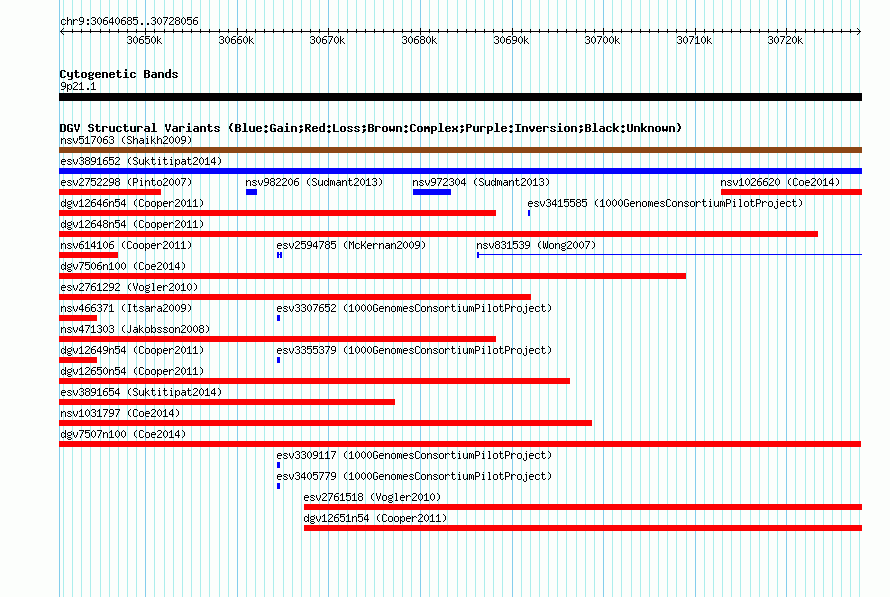
Task: Click the thin blue nsv831539 line
Action: (x=670, y=255)
